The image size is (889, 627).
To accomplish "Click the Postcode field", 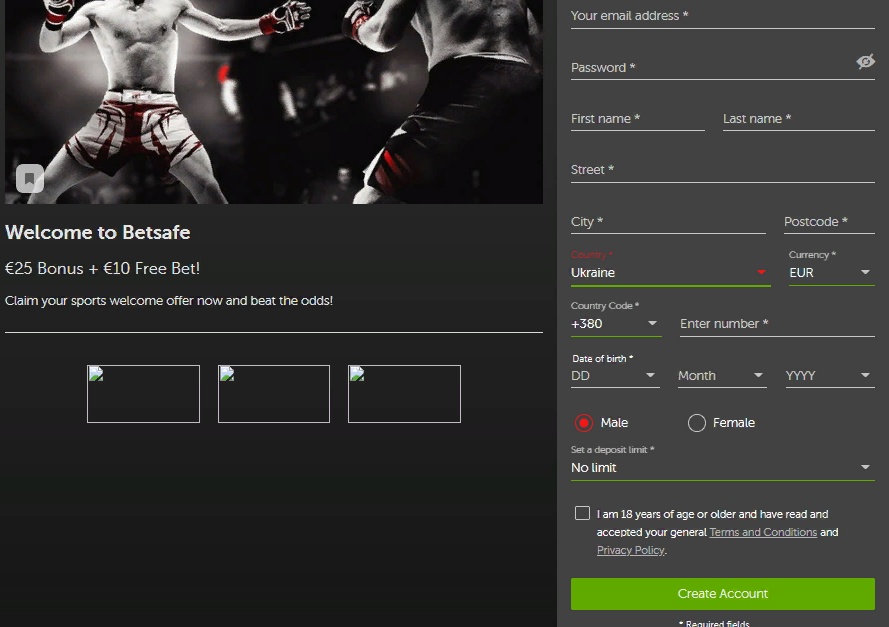I will pyautogui.click(x=829, y=222).
